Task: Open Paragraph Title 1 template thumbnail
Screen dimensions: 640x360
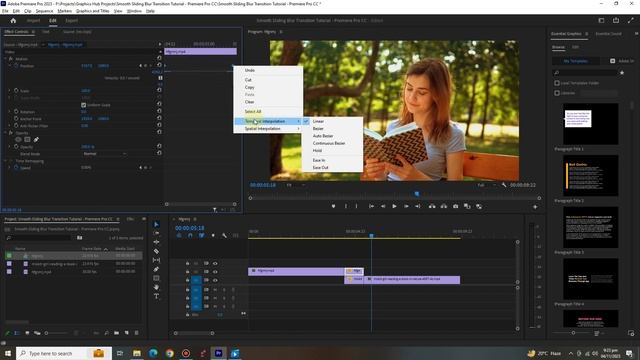Action: click(x=590, y=124)
